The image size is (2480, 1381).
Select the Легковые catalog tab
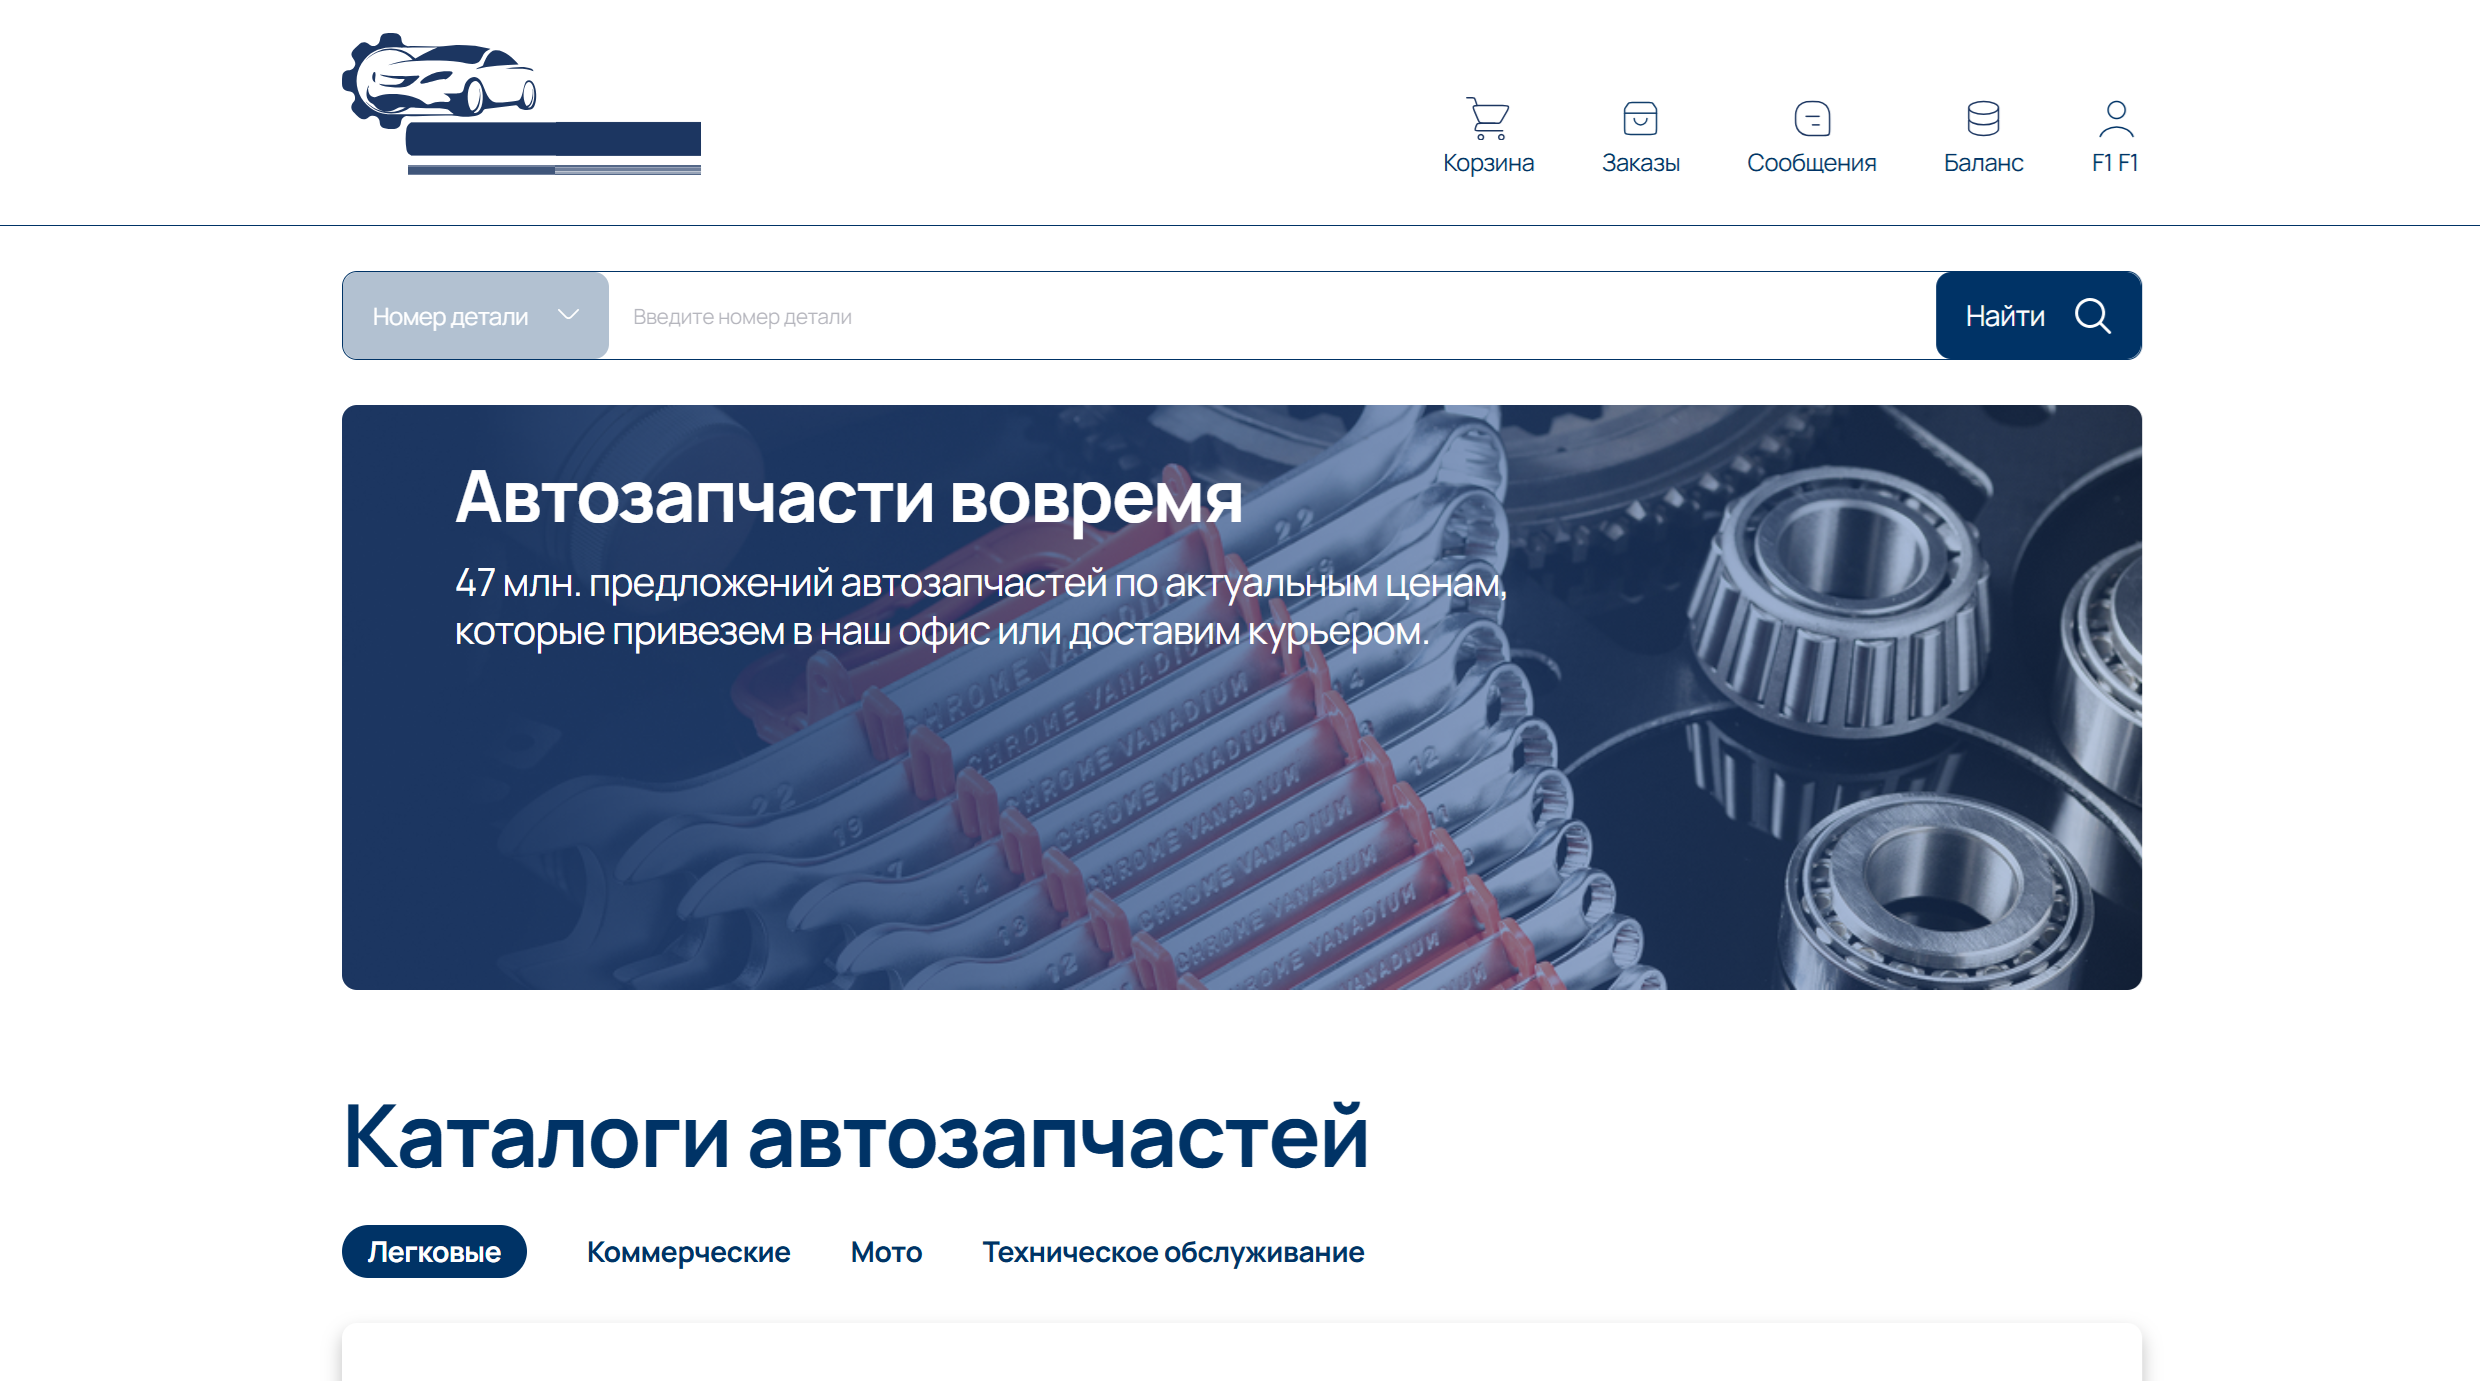[434, 1252]
